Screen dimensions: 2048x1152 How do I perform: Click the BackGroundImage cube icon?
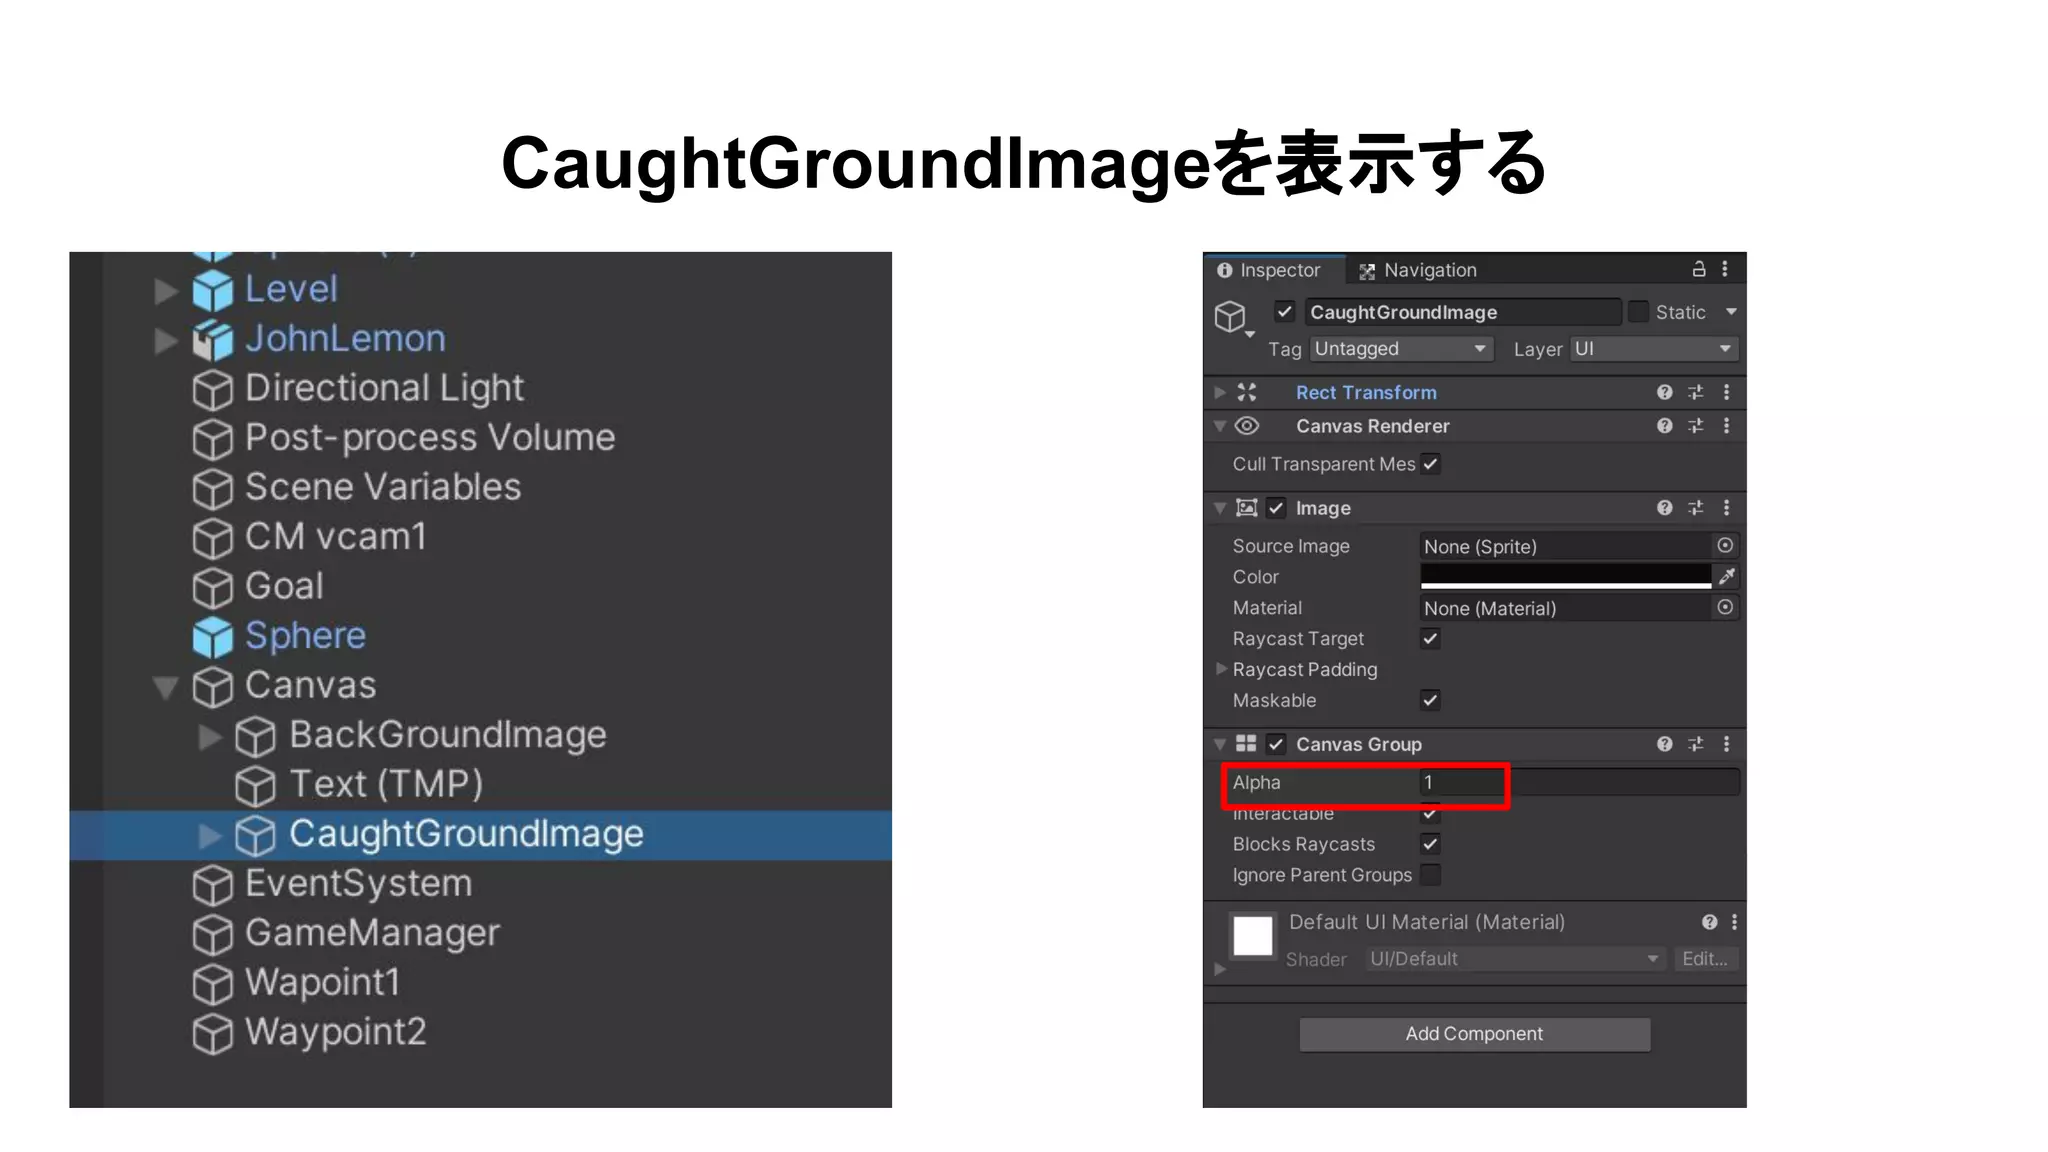[x=255, y=737]
